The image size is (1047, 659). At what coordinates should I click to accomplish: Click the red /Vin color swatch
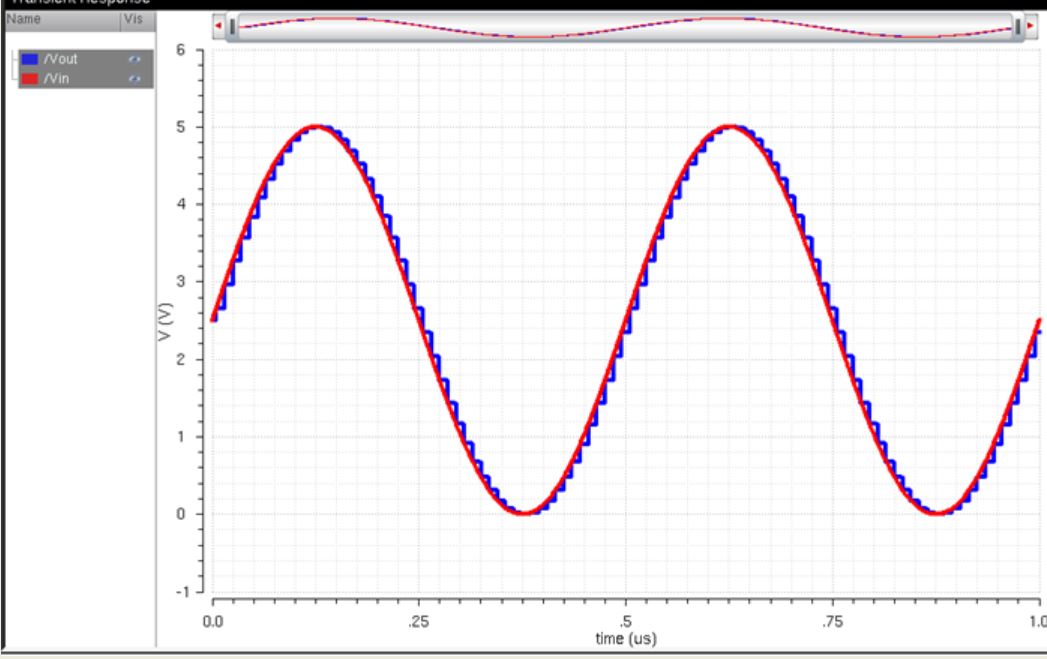pos(30,79)
